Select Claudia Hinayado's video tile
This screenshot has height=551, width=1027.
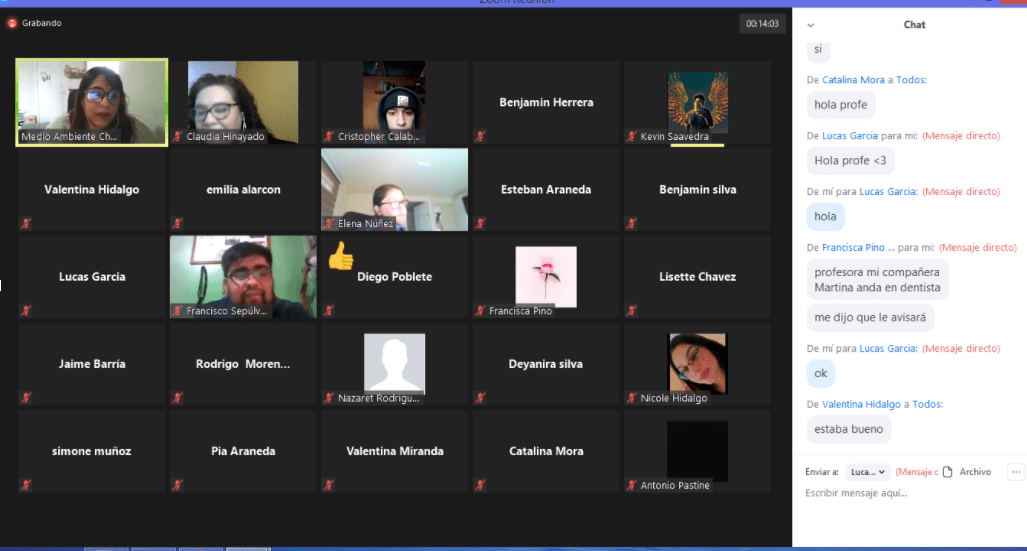[243, 102]
